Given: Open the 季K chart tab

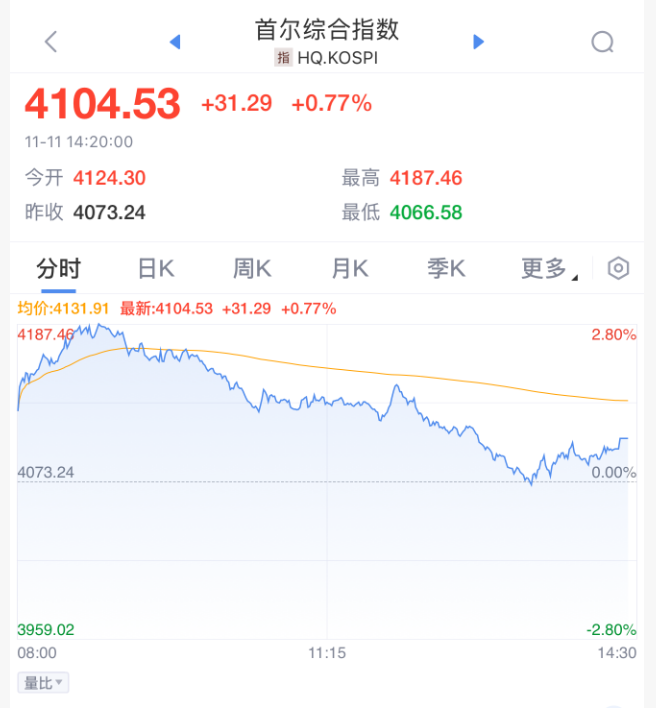Looking at the screenshot, I should click(x=446, y=268).
